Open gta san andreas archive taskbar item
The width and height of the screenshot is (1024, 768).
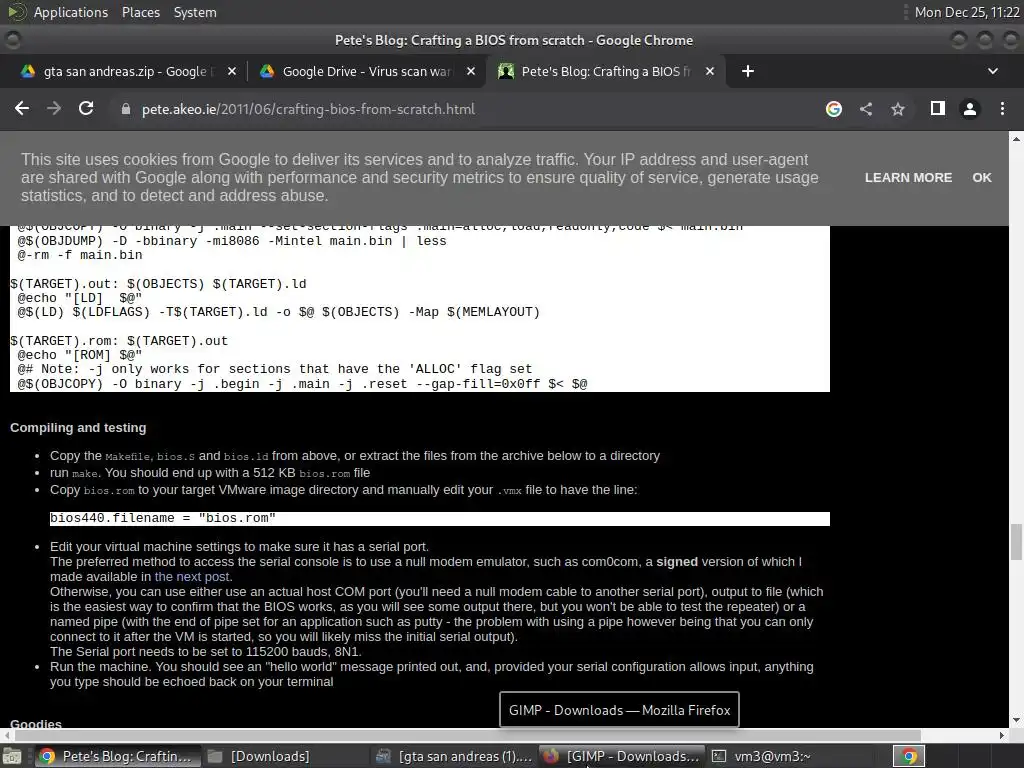coord(455,756)
